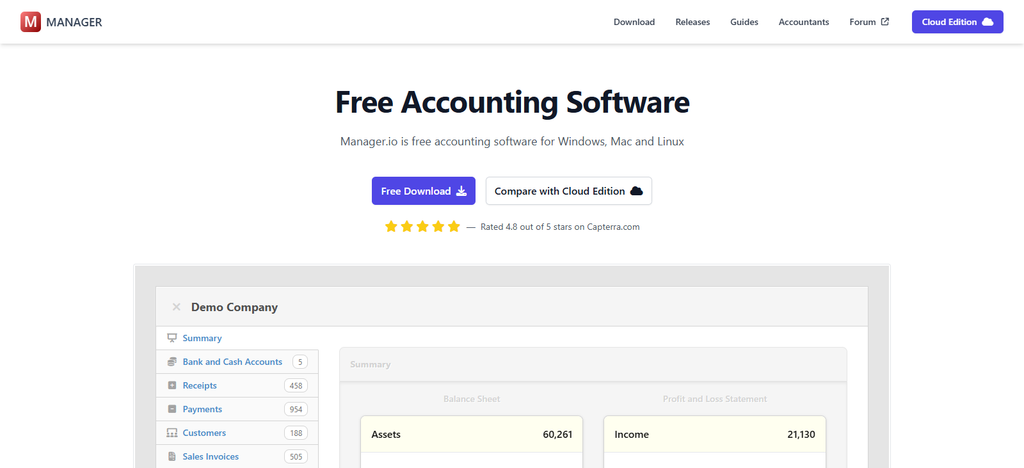This screenshot has height=468, width=1024.
Task: Click the dark cloud icon in Compare button
Action: pos(636,191)
